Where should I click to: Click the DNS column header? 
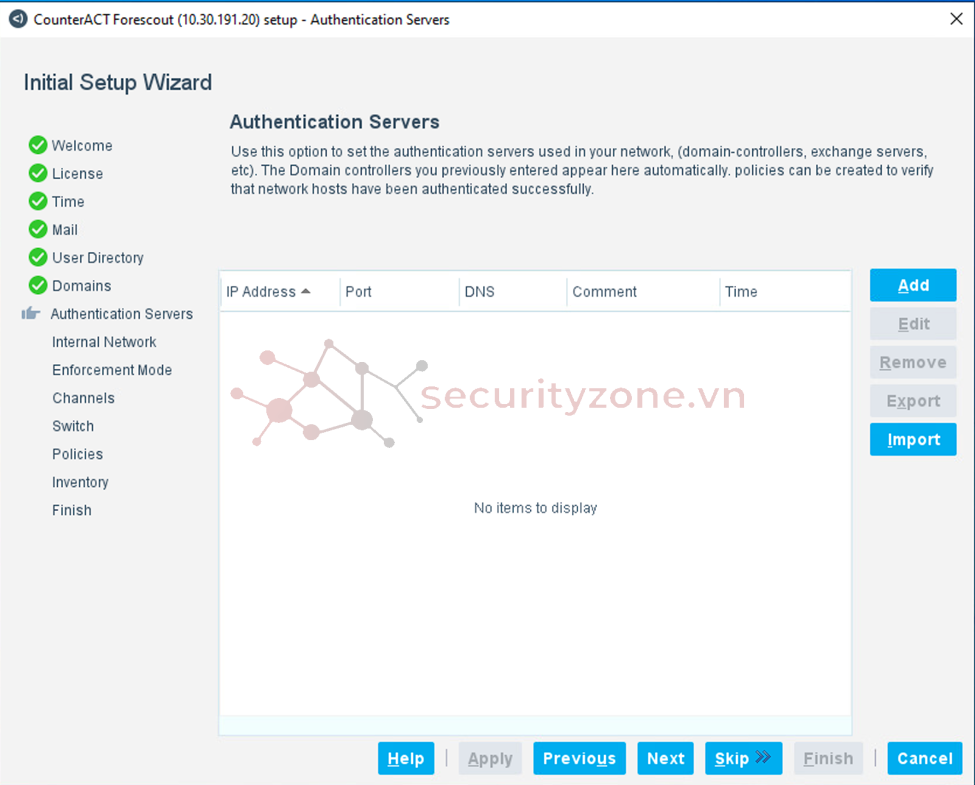click(x=513, y=291)
